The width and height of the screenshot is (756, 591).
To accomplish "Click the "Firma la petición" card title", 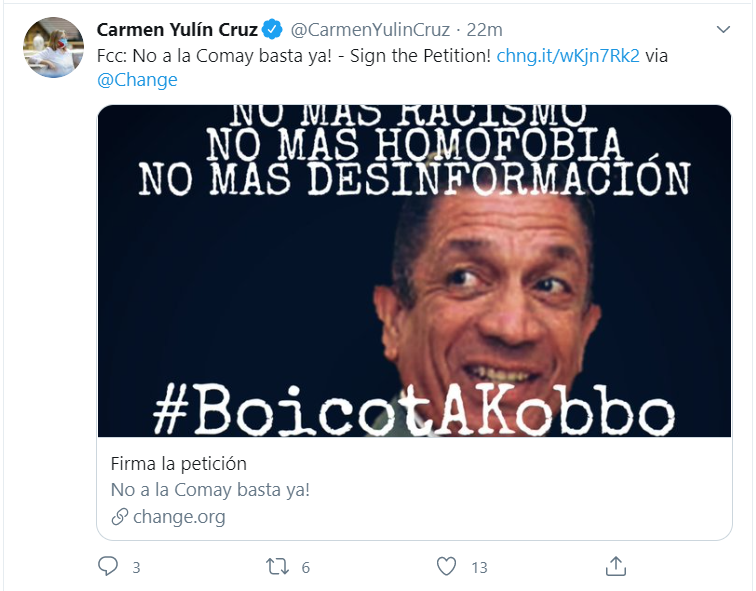I will [x=178, y=464].
